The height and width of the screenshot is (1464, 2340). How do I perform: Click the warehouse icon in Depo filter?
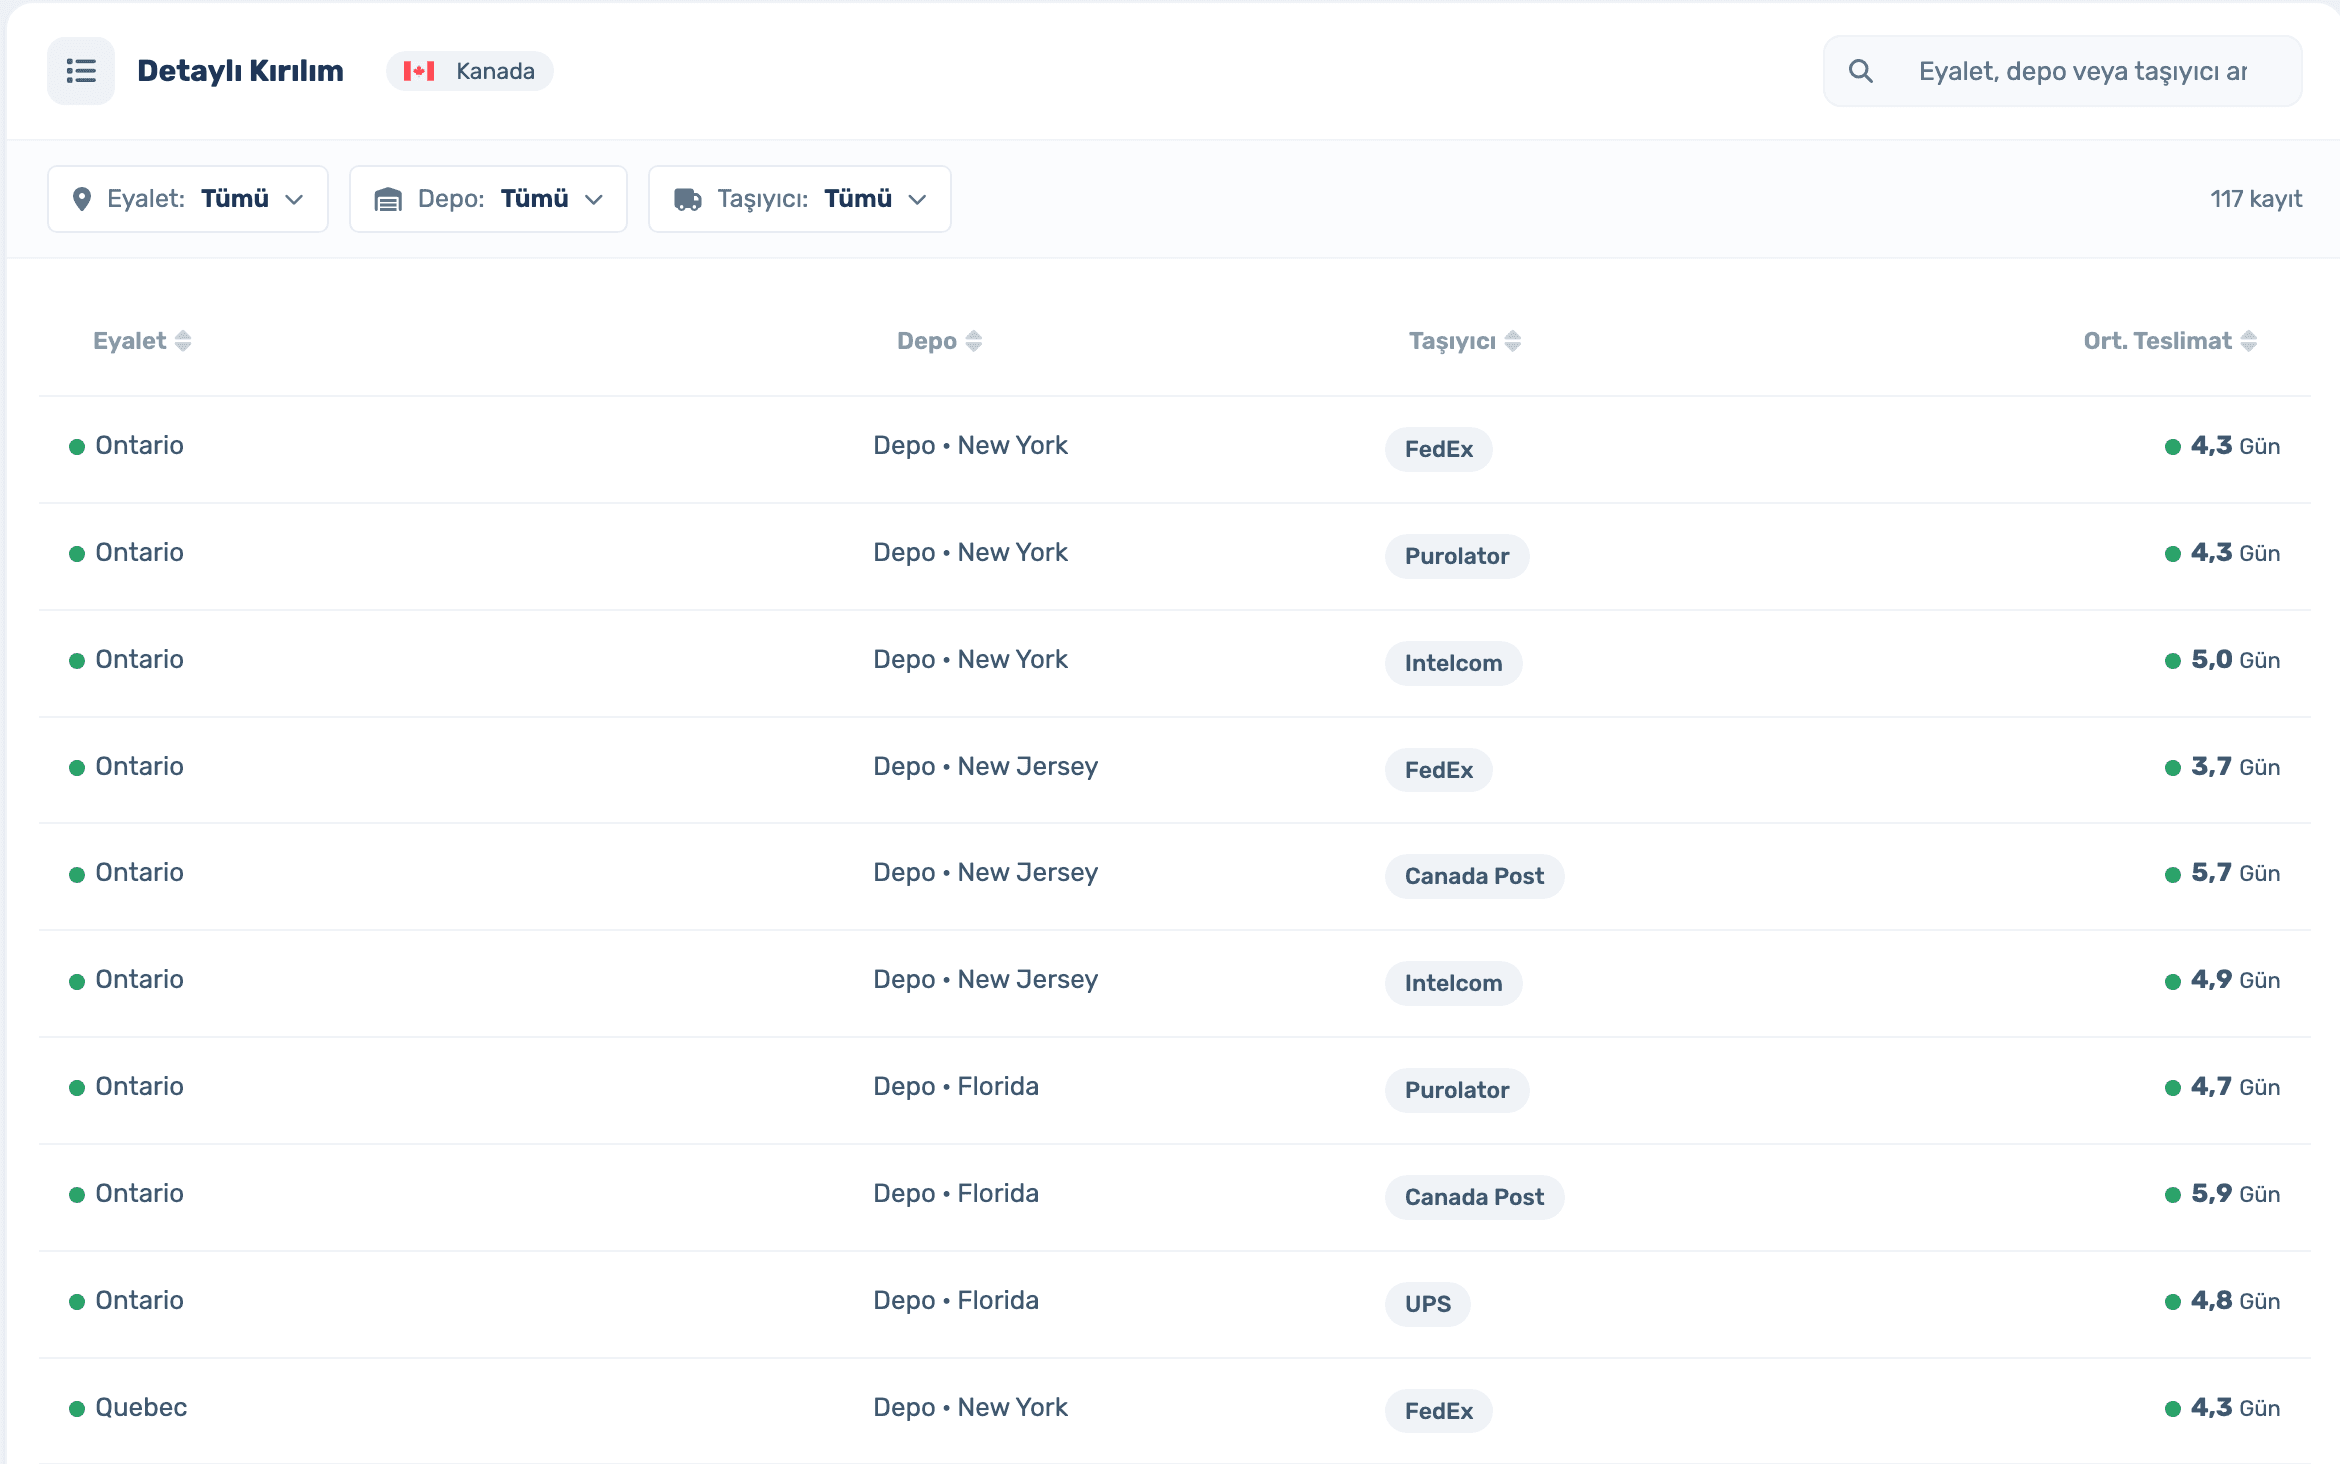click(388, 199)
